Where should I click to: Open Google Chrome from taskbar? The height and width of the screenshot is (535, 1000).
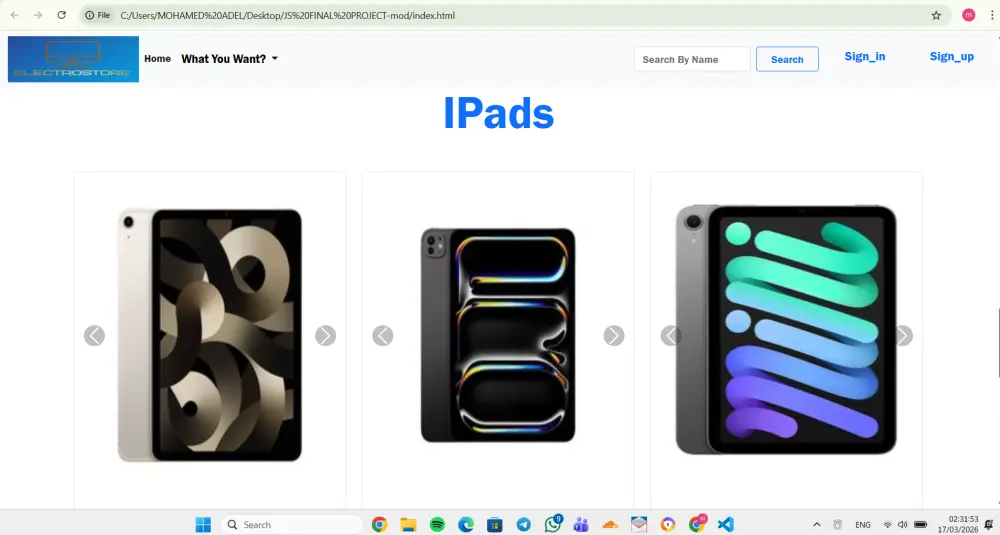(x=379, y=524)
